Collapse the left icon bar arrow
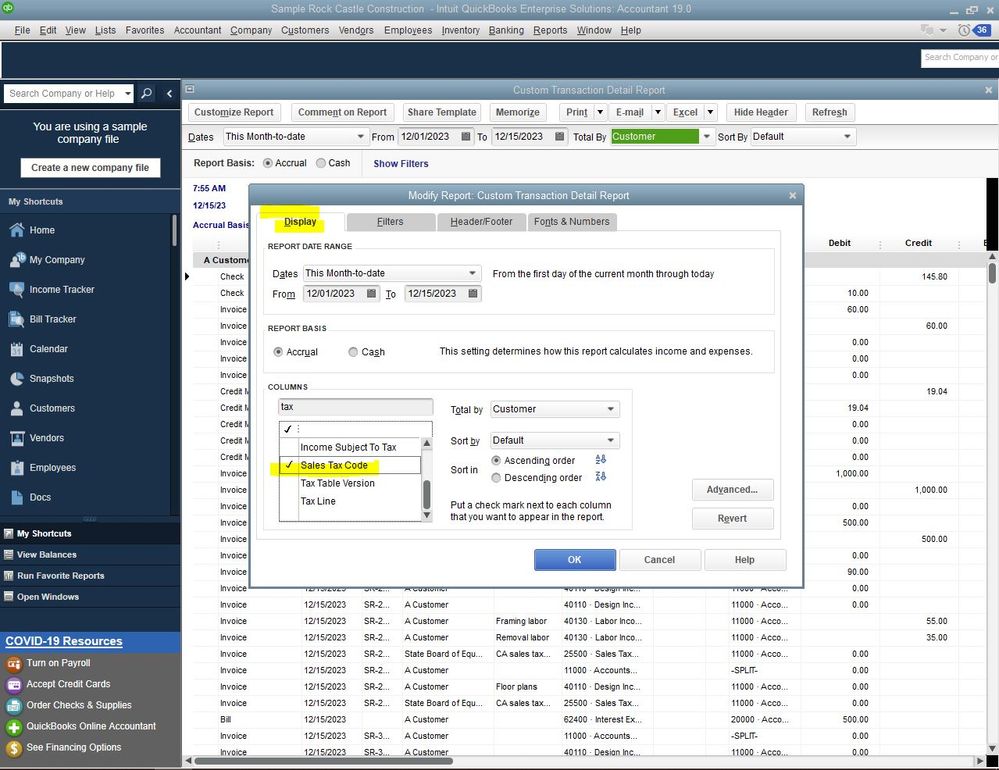Viewport: 999px width, 770px height. [x=169, y=94]
